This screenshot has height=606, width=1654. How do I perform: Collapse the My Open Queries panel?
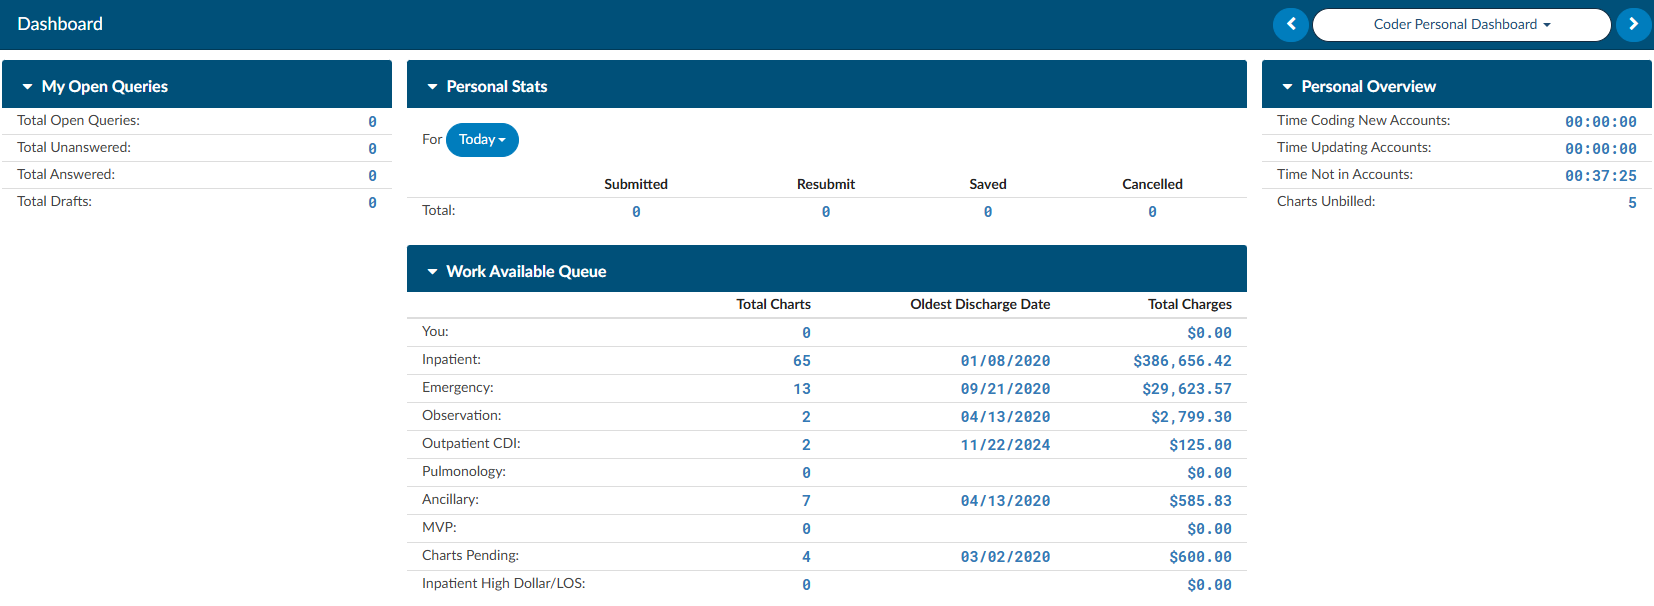[27, 87]
